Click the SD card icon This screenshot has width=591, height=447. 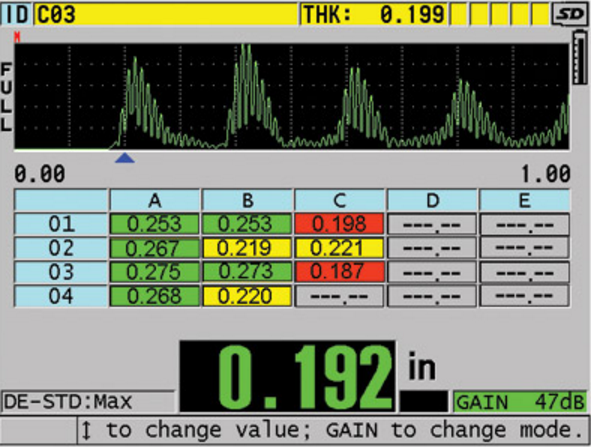pos(570,14)
